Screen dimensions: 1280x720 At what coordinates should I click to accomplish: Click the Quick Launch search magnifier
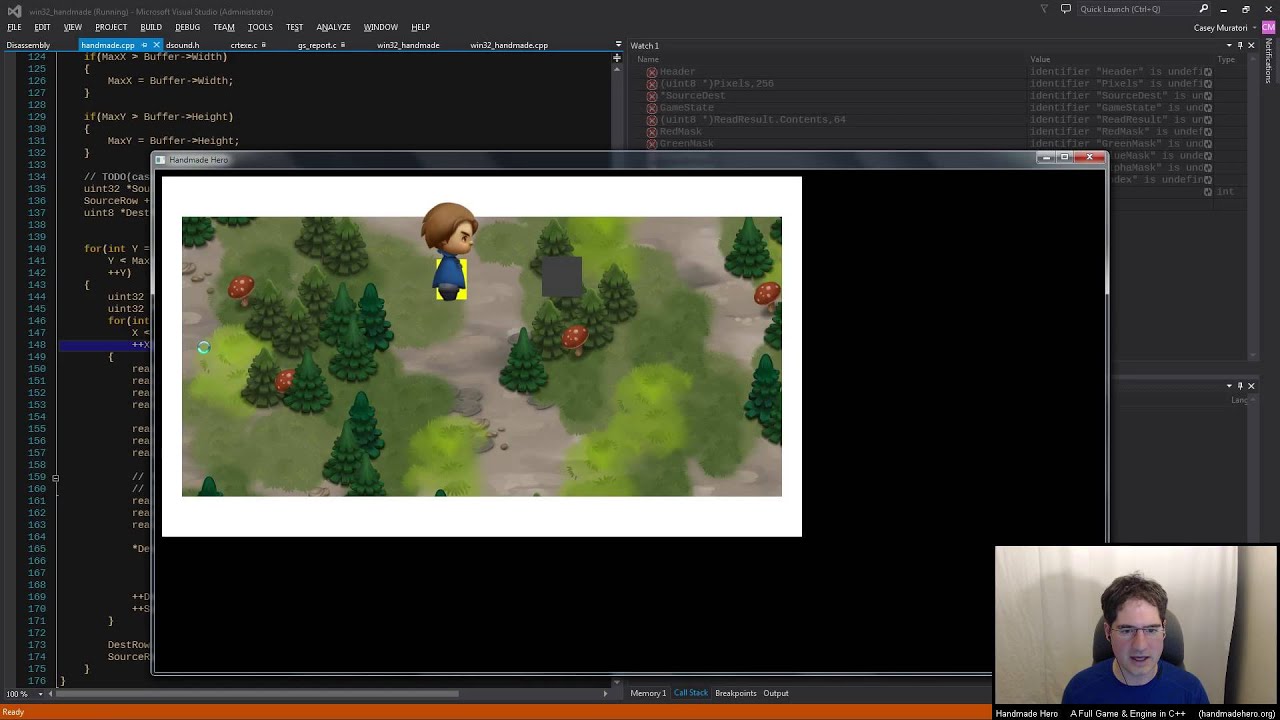[1204, 9]
